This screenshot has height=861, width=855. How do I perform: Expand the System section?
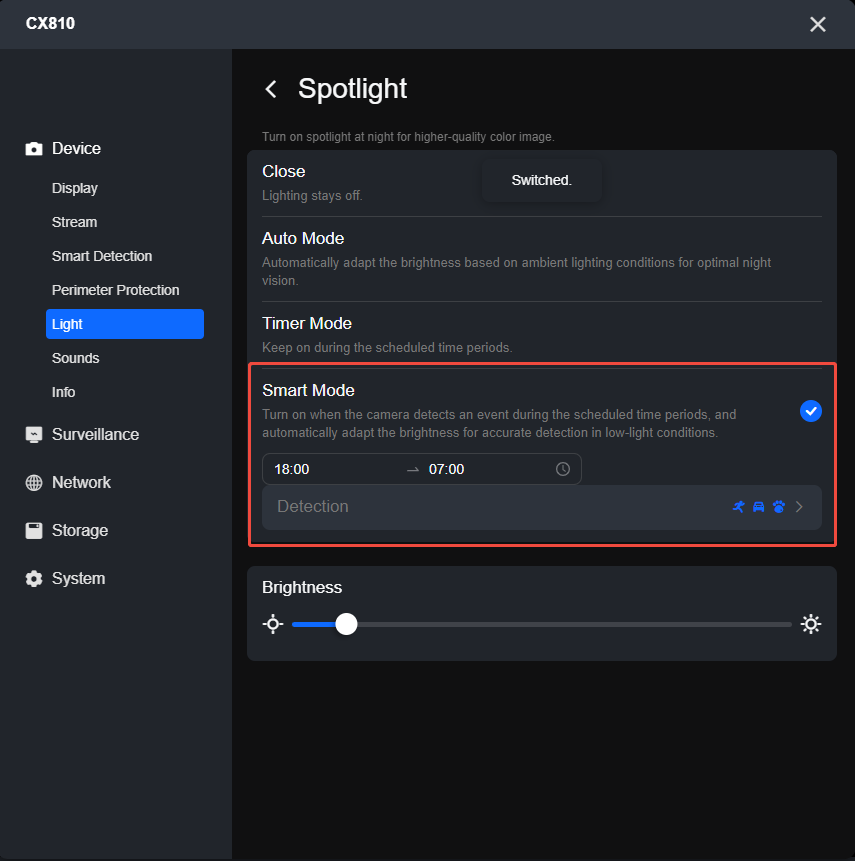tap(79, 579)
